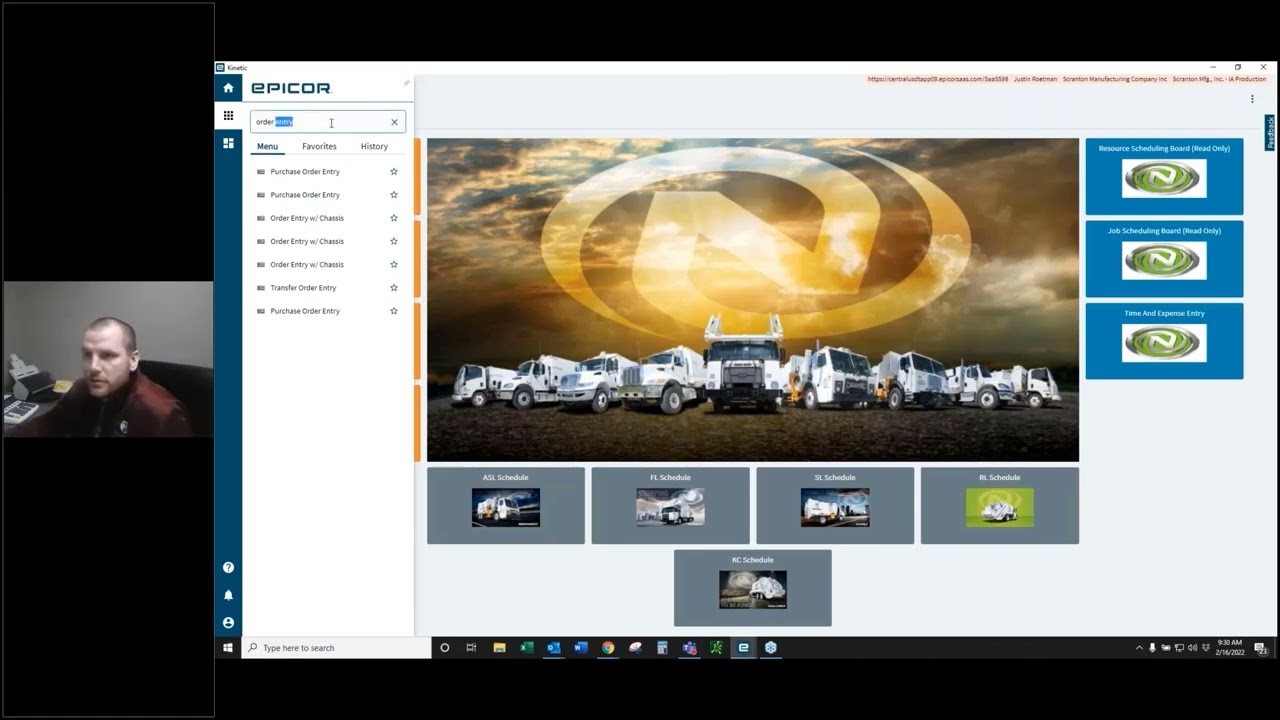Click the centralusdtapp09 epicorsaas URL text
The image size is (1280, 720).
pyautogui.click(x=938, y=79)
